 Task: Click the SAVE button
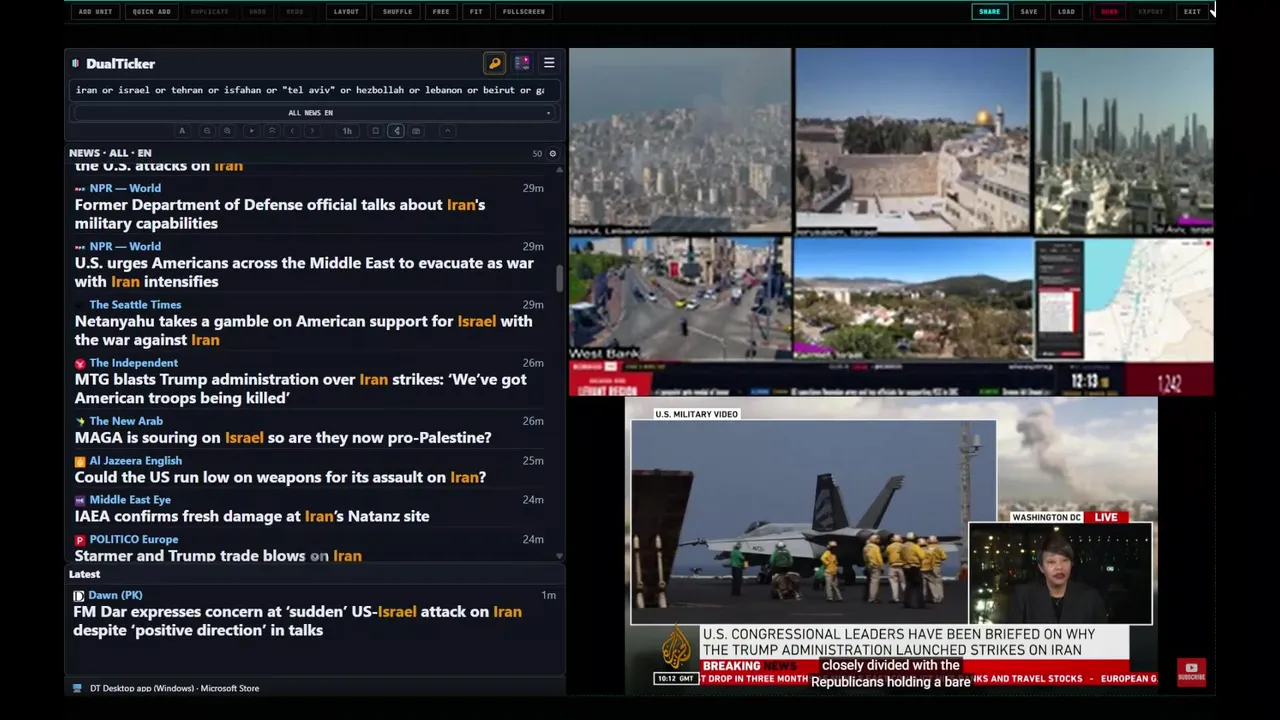1029,12
